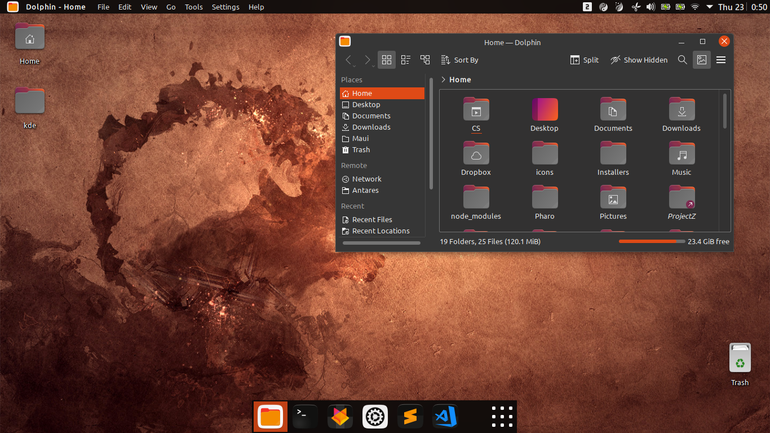The image size is (770, 433).
Task: Switch to Compact view mode
Action: [x=406, y=60]
